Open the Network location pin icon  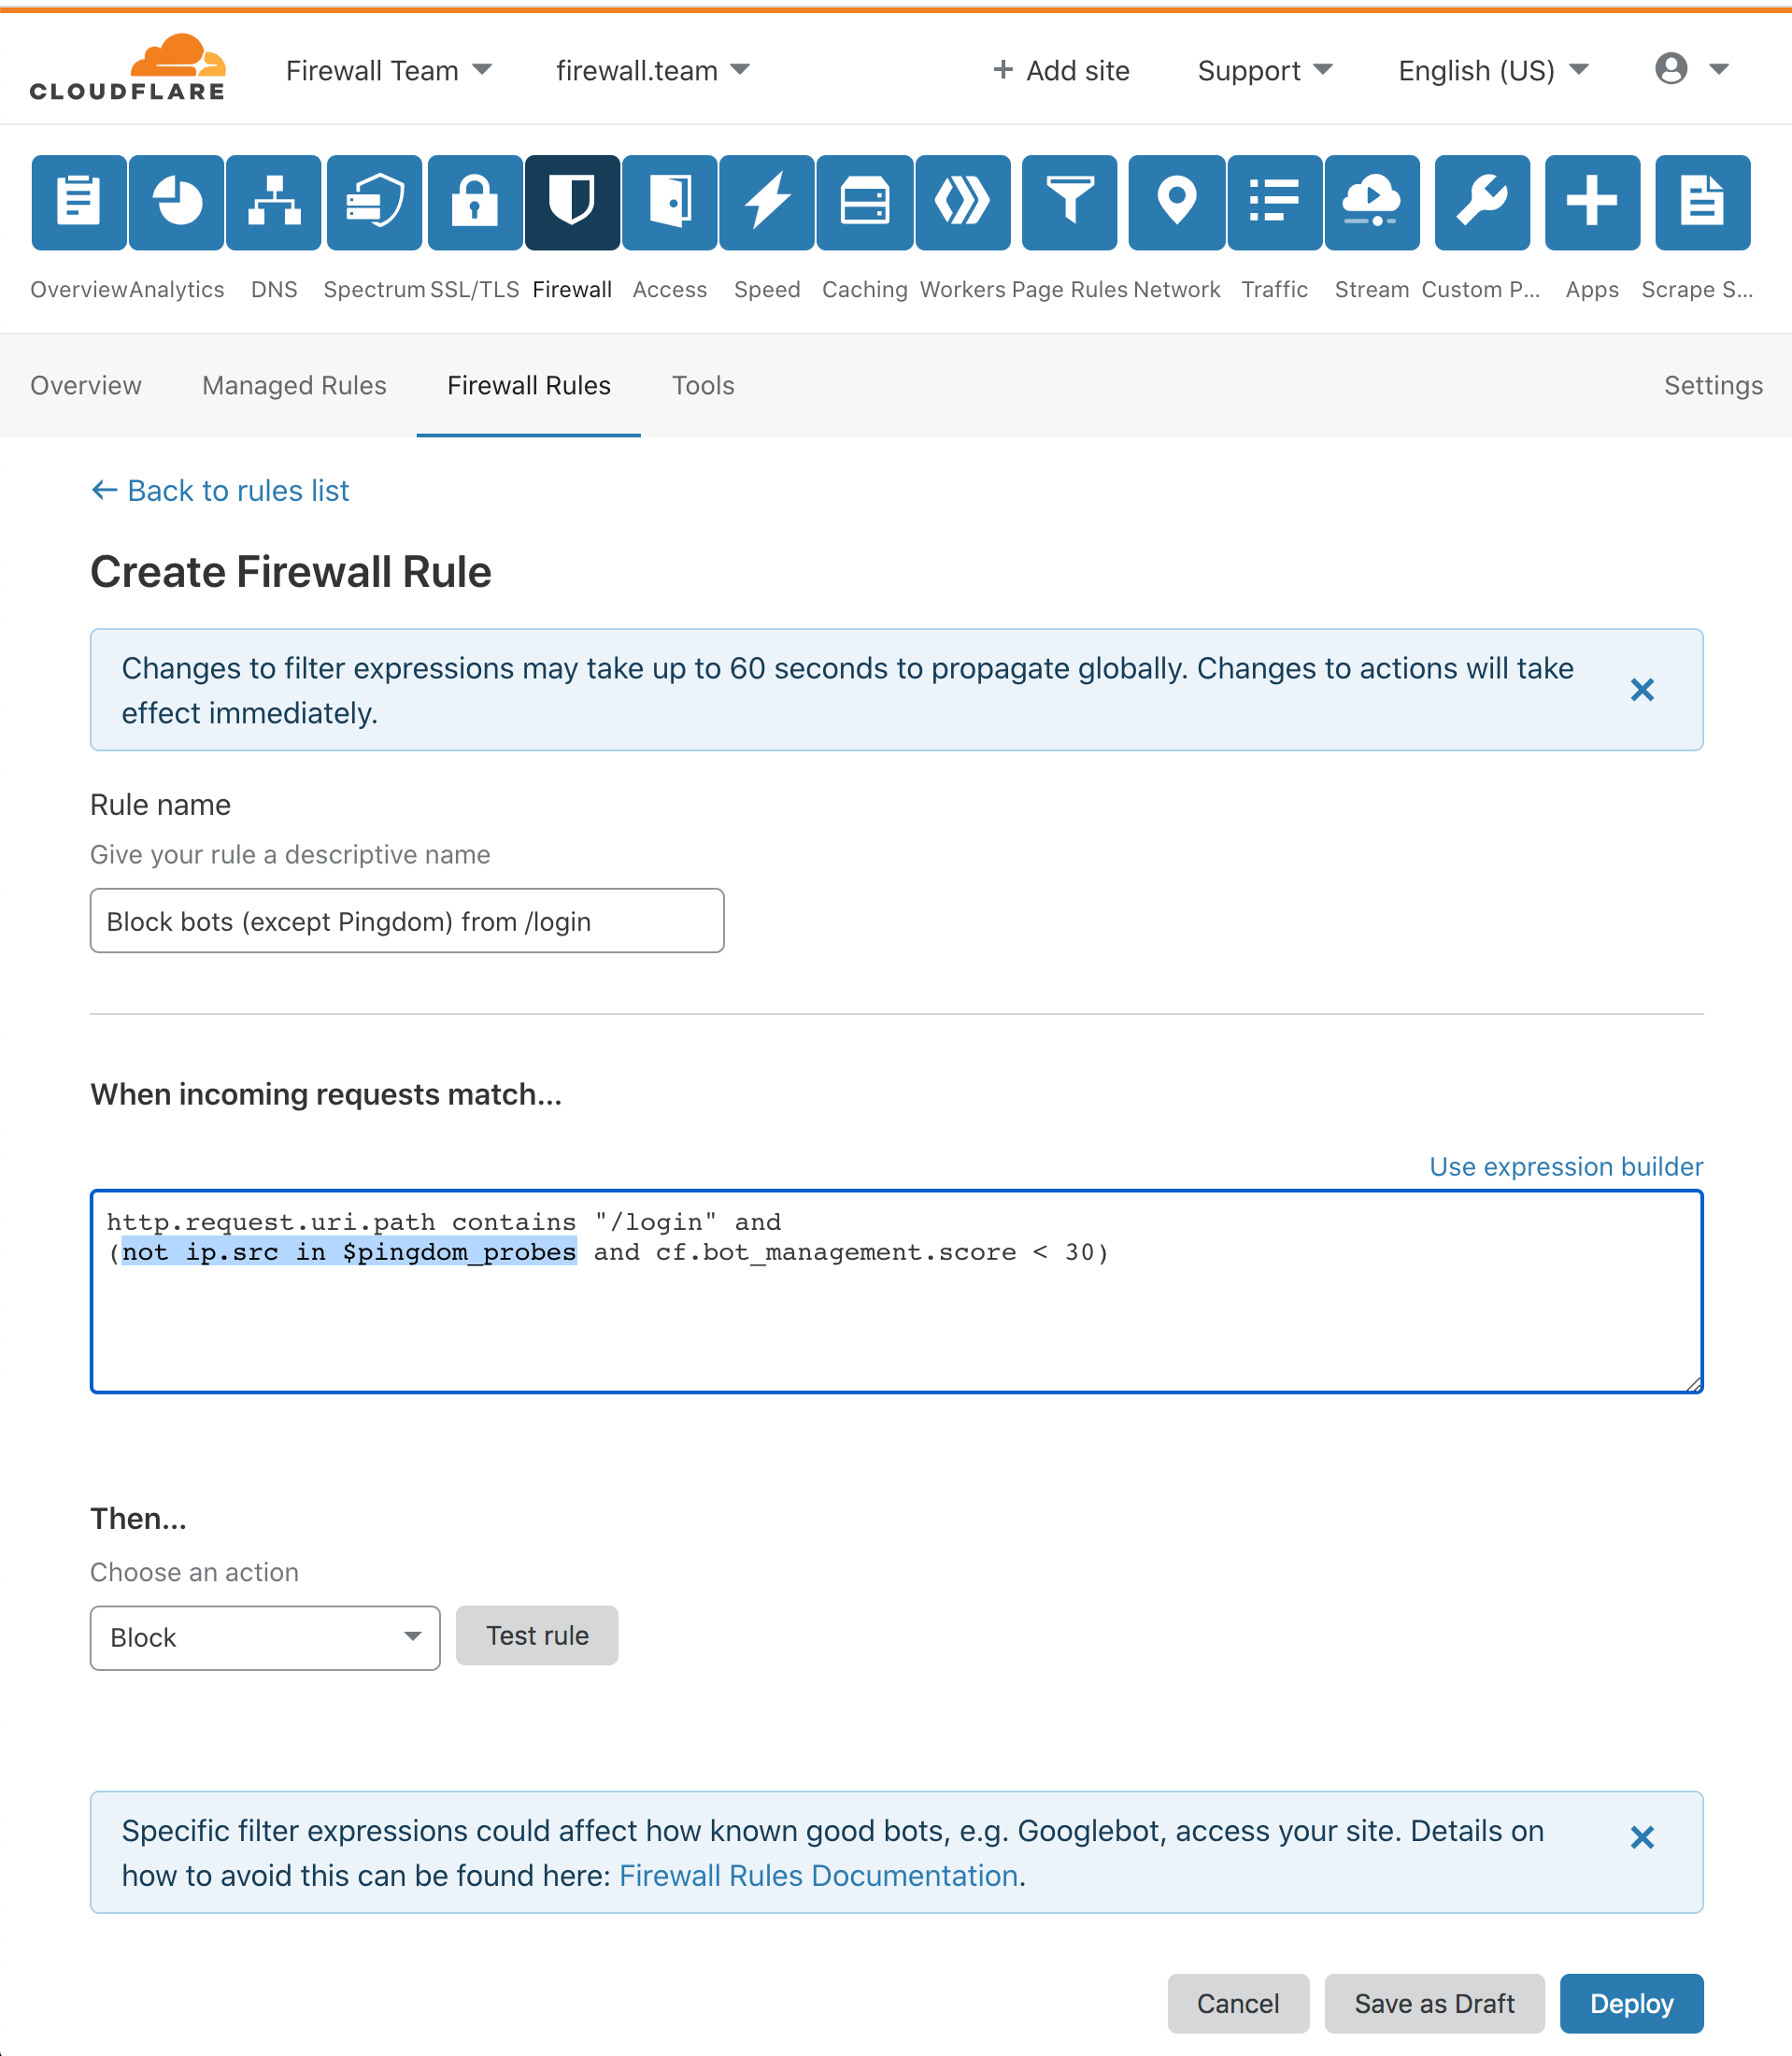click(x=1177, y=202)
